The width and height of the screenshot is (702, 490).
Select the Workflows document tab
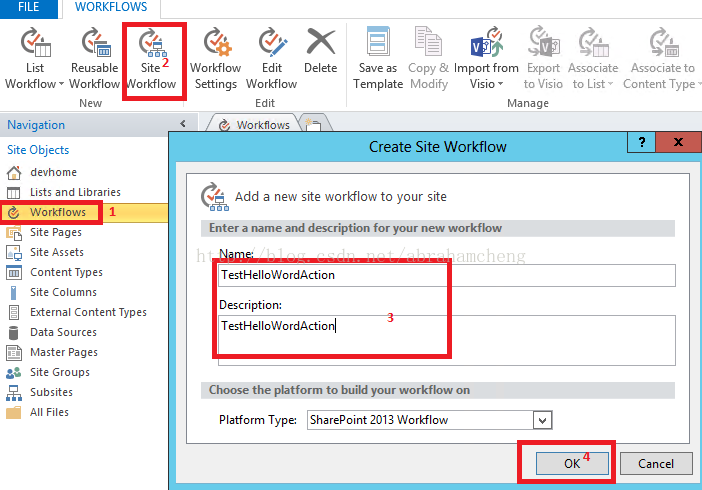tap(254, 125)
